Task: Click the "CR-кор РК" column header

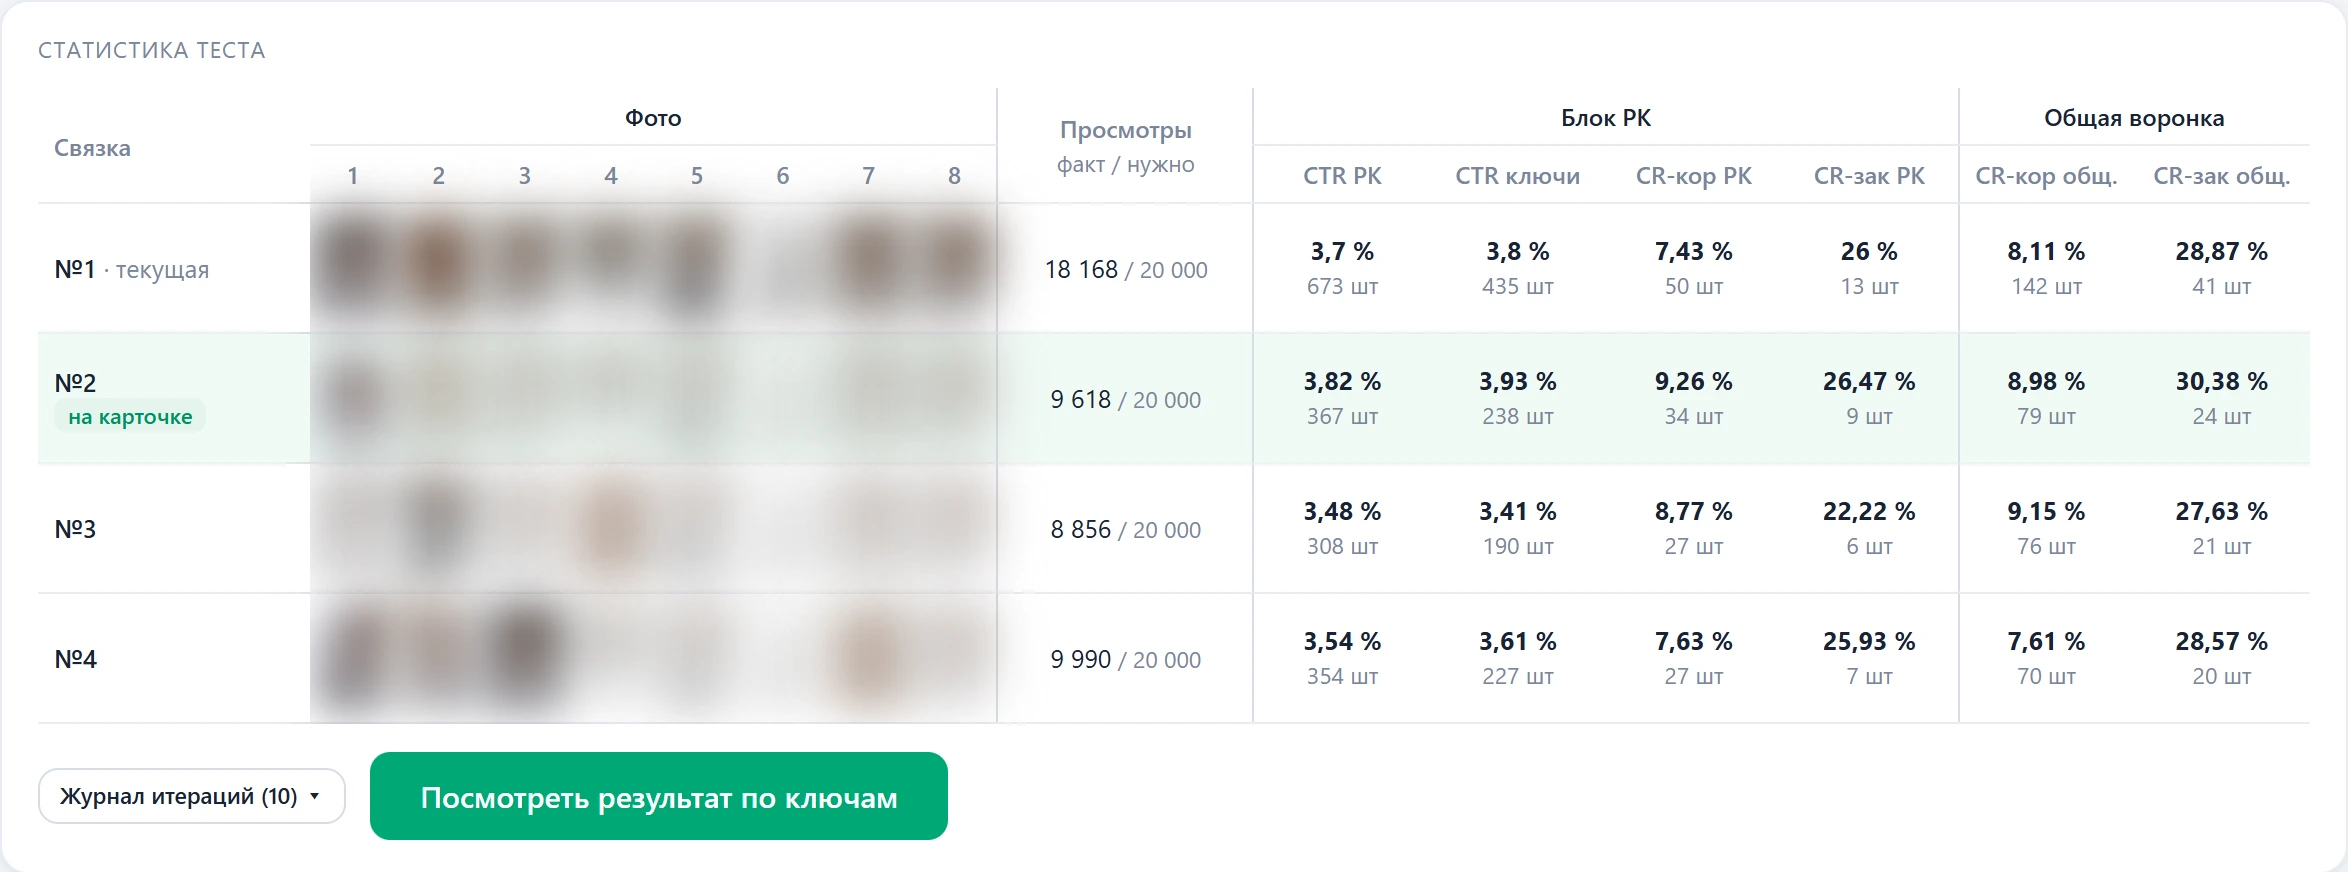Action: [1694, 176]
